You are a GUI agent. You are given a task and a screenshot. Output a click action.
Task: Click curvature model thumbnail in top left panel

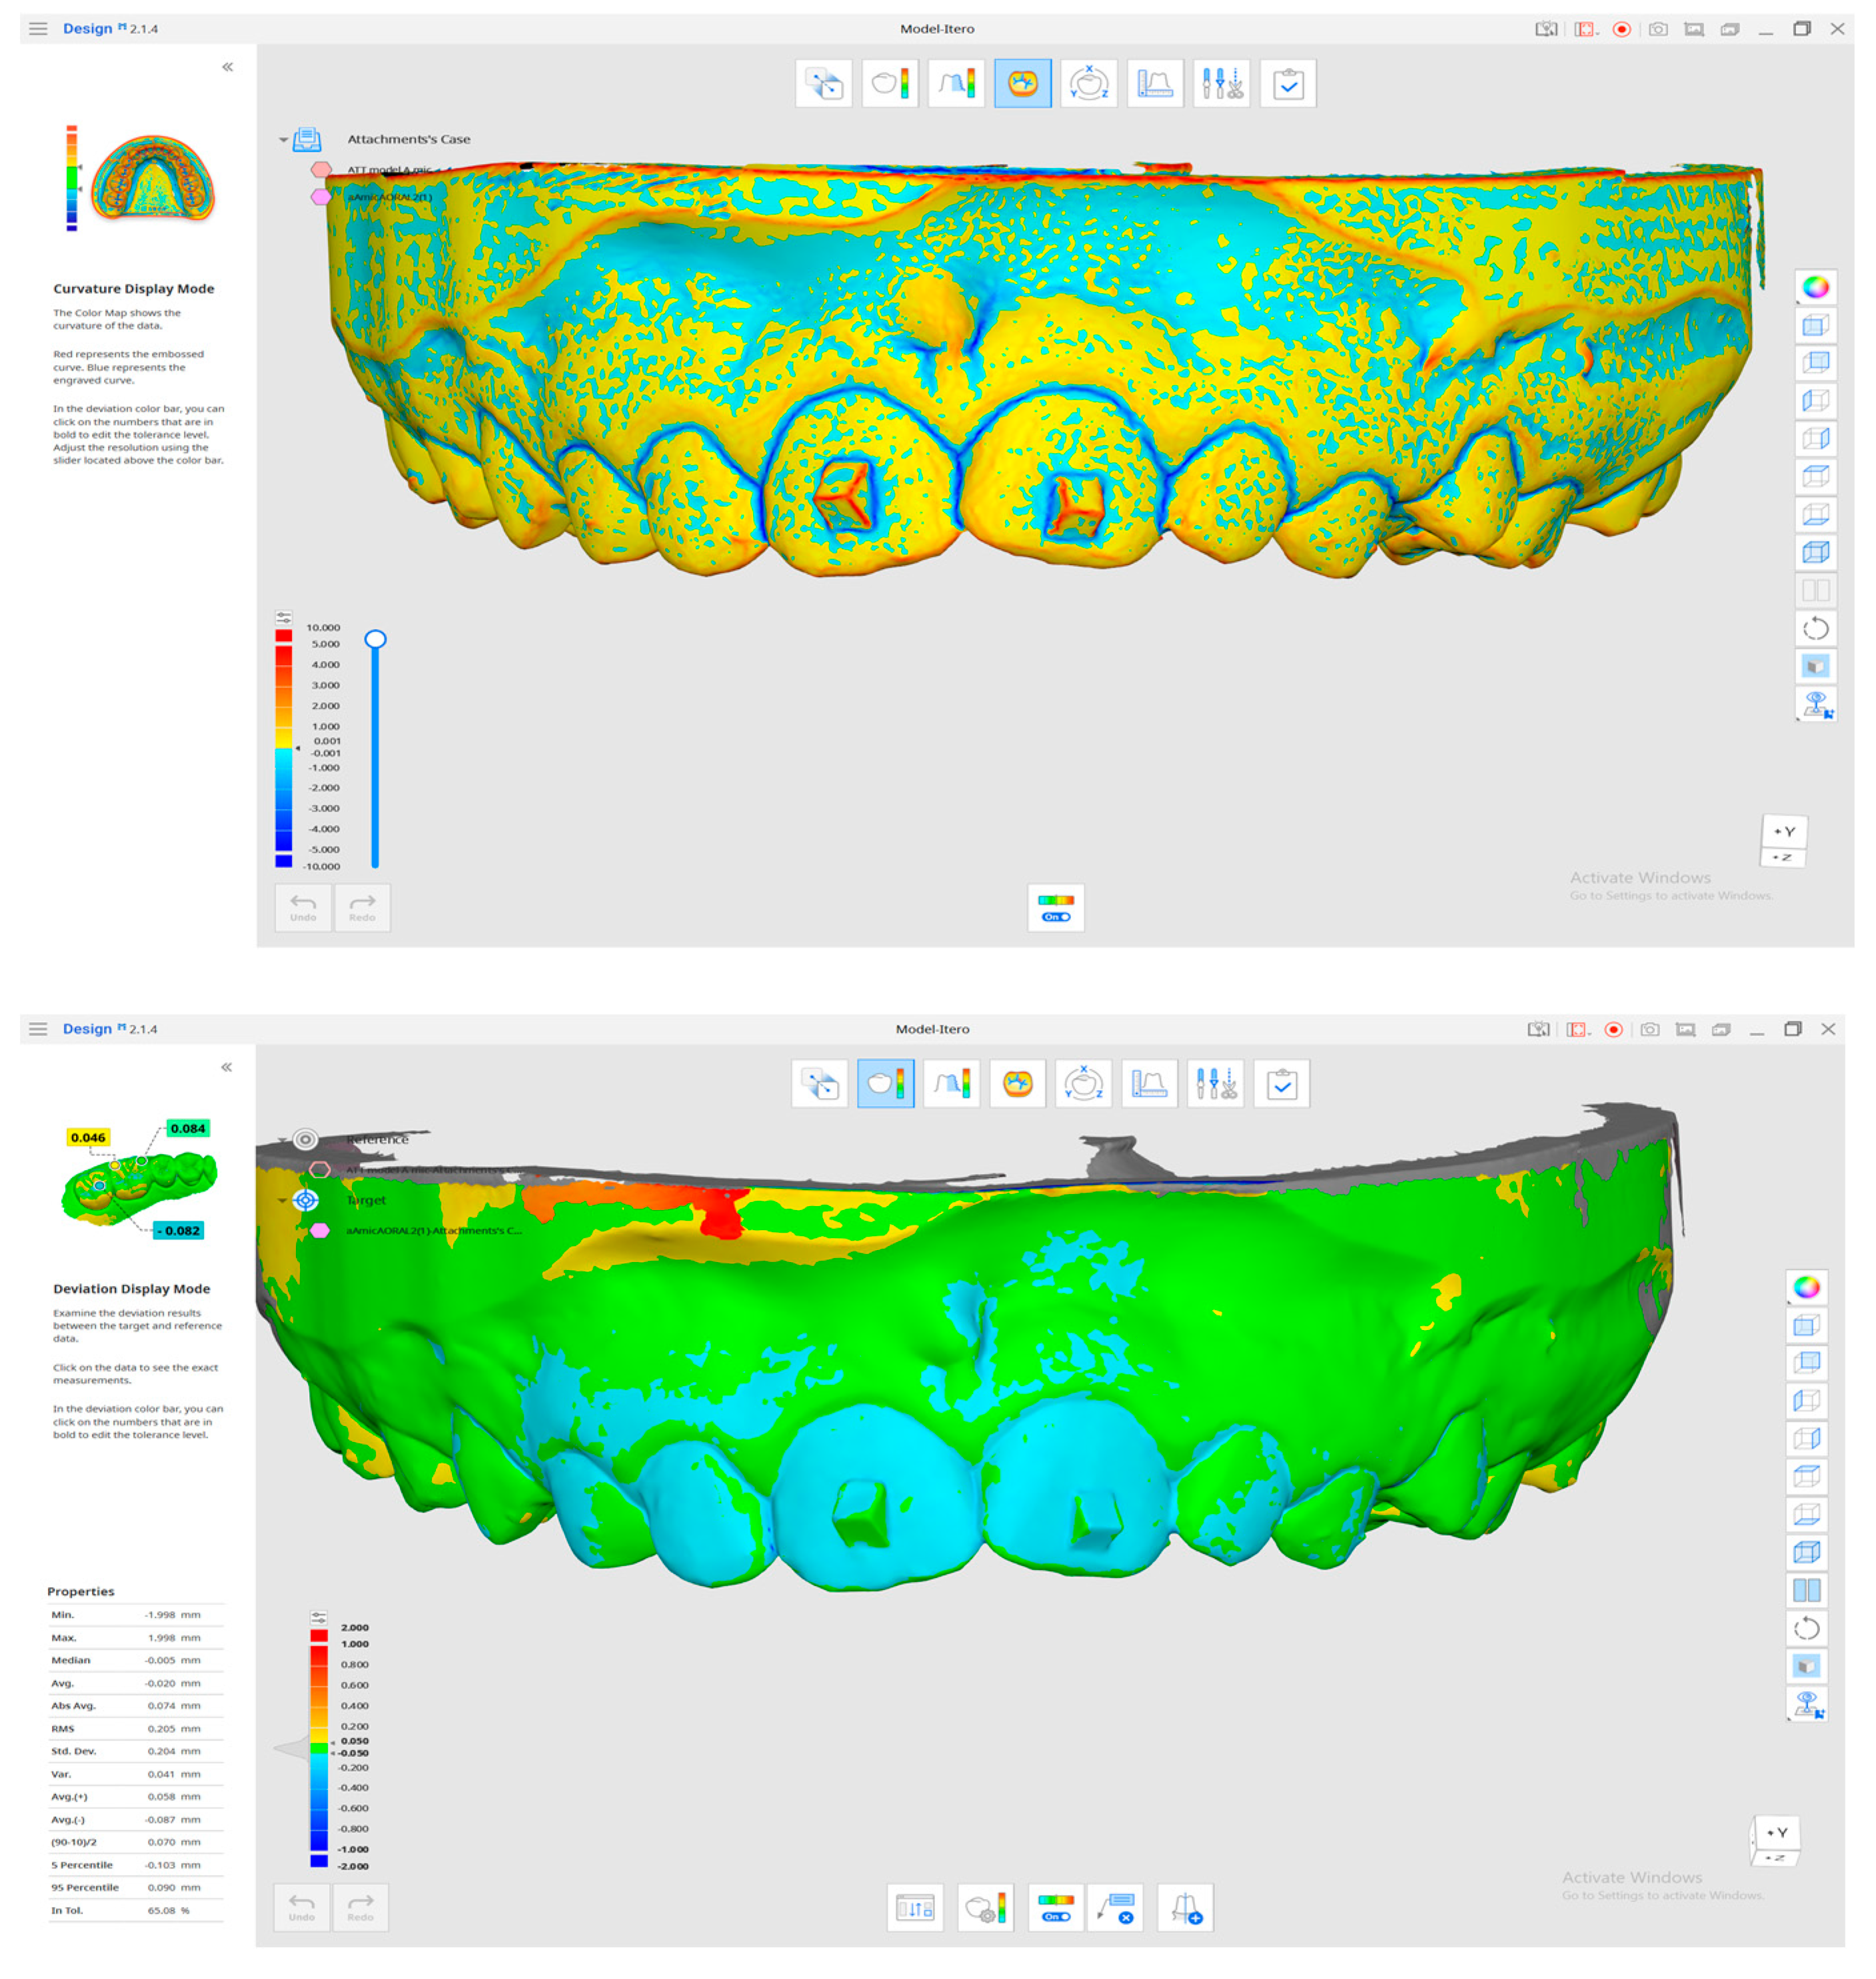coord(152,178)
